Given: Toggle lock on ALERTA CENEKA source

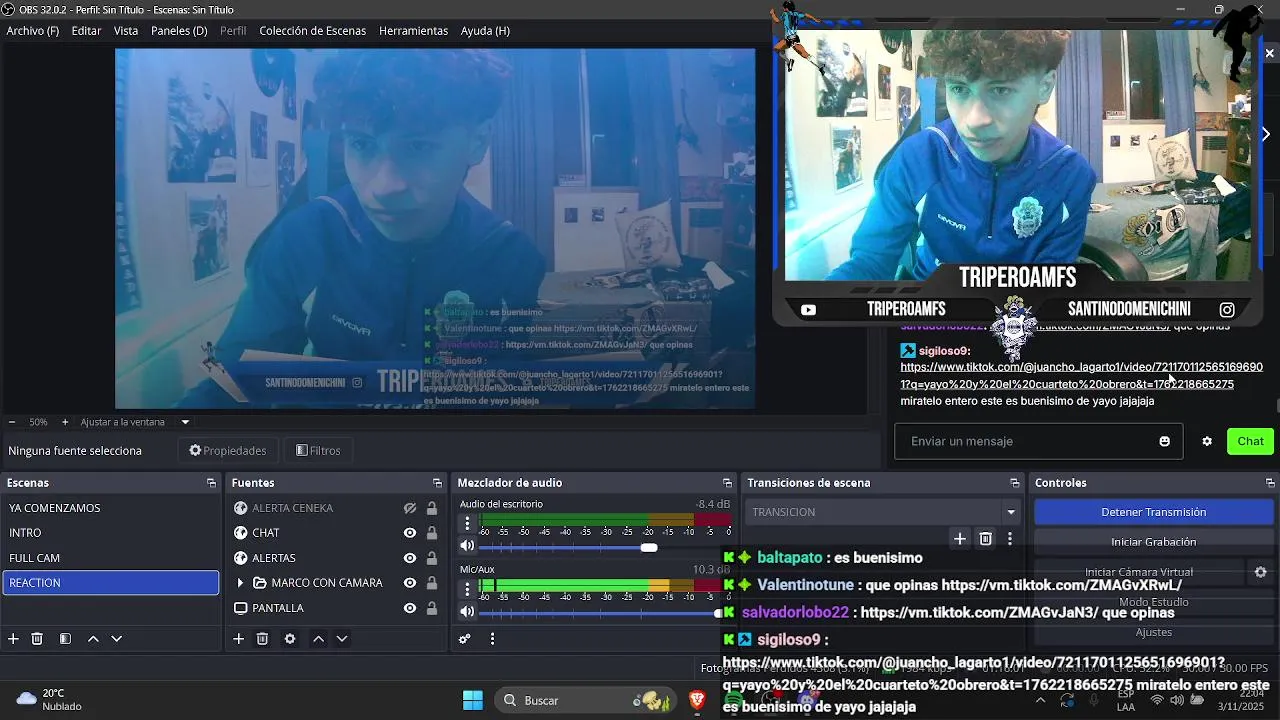Looking at the screenshot, I should coord(432,508).
